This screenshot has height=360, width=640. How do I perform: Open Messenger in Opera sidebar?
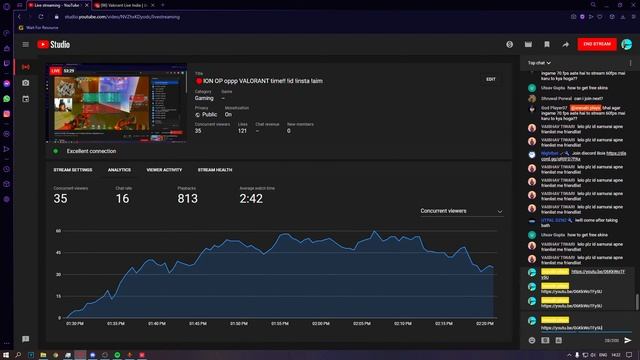pyautogui.click(x=7, y=83)
